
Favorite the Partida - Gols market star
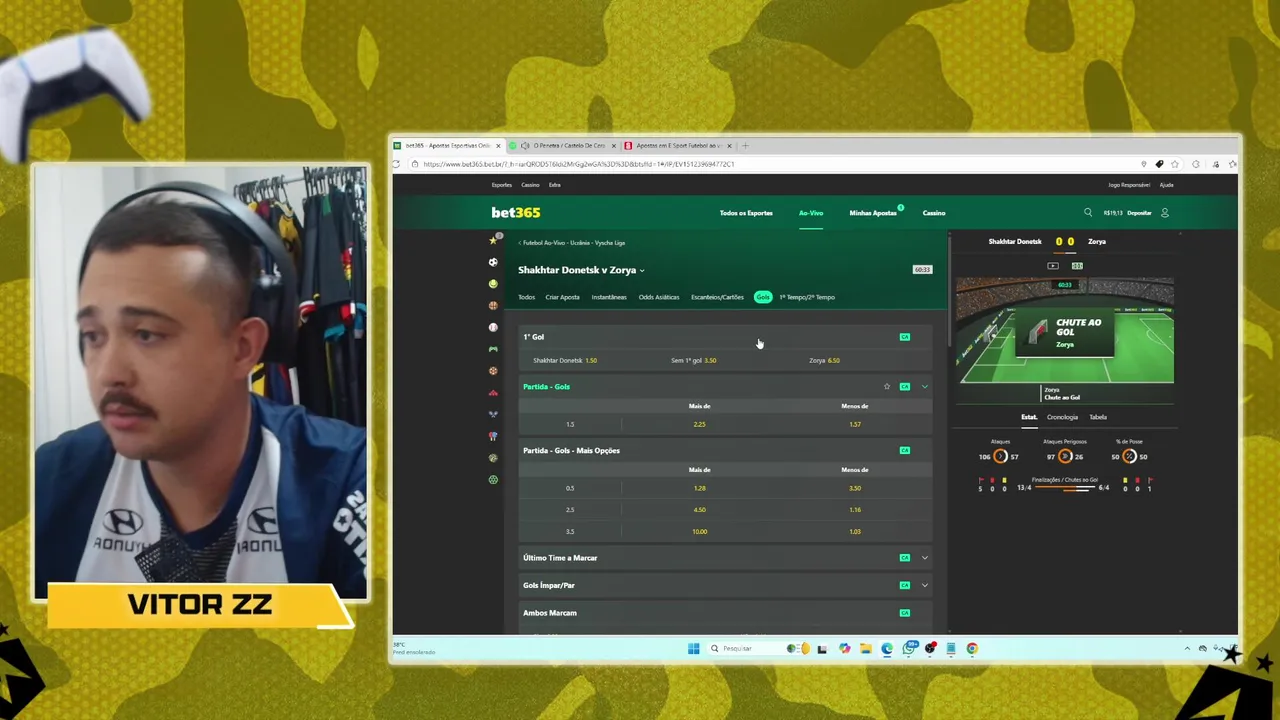click(887, 386)
